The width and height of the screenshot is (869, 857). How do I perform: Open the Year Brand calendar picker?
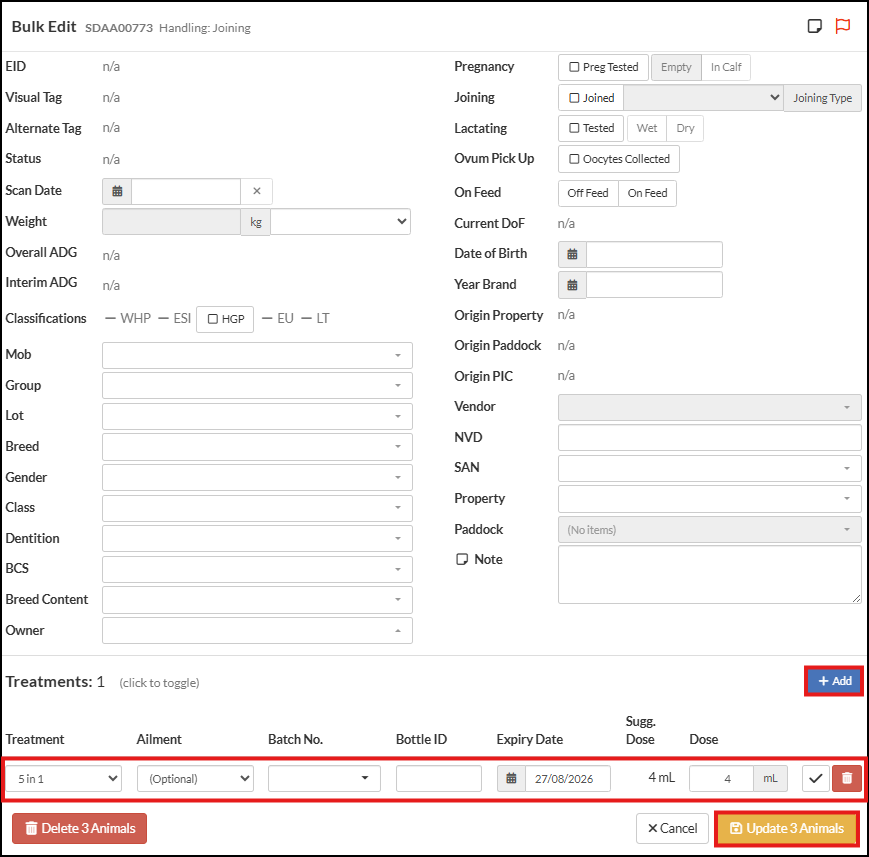click(x=572, y=285)
